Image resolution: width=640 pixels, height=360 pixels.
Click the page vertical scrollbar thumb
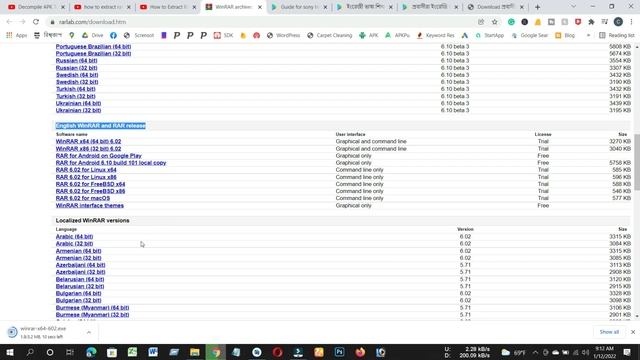[636, 162]
